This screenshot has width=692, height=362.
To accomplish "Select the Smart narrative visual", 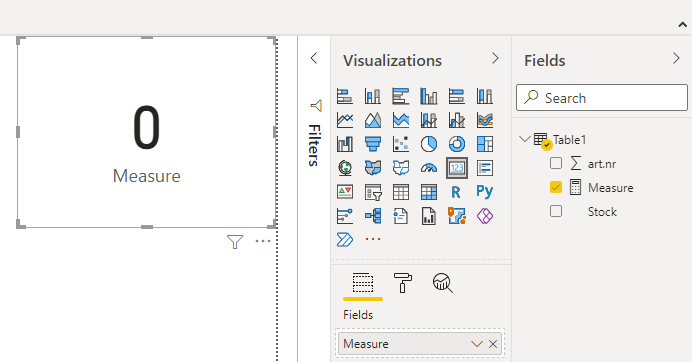I will pyautogui.click(x=401, y=216).
